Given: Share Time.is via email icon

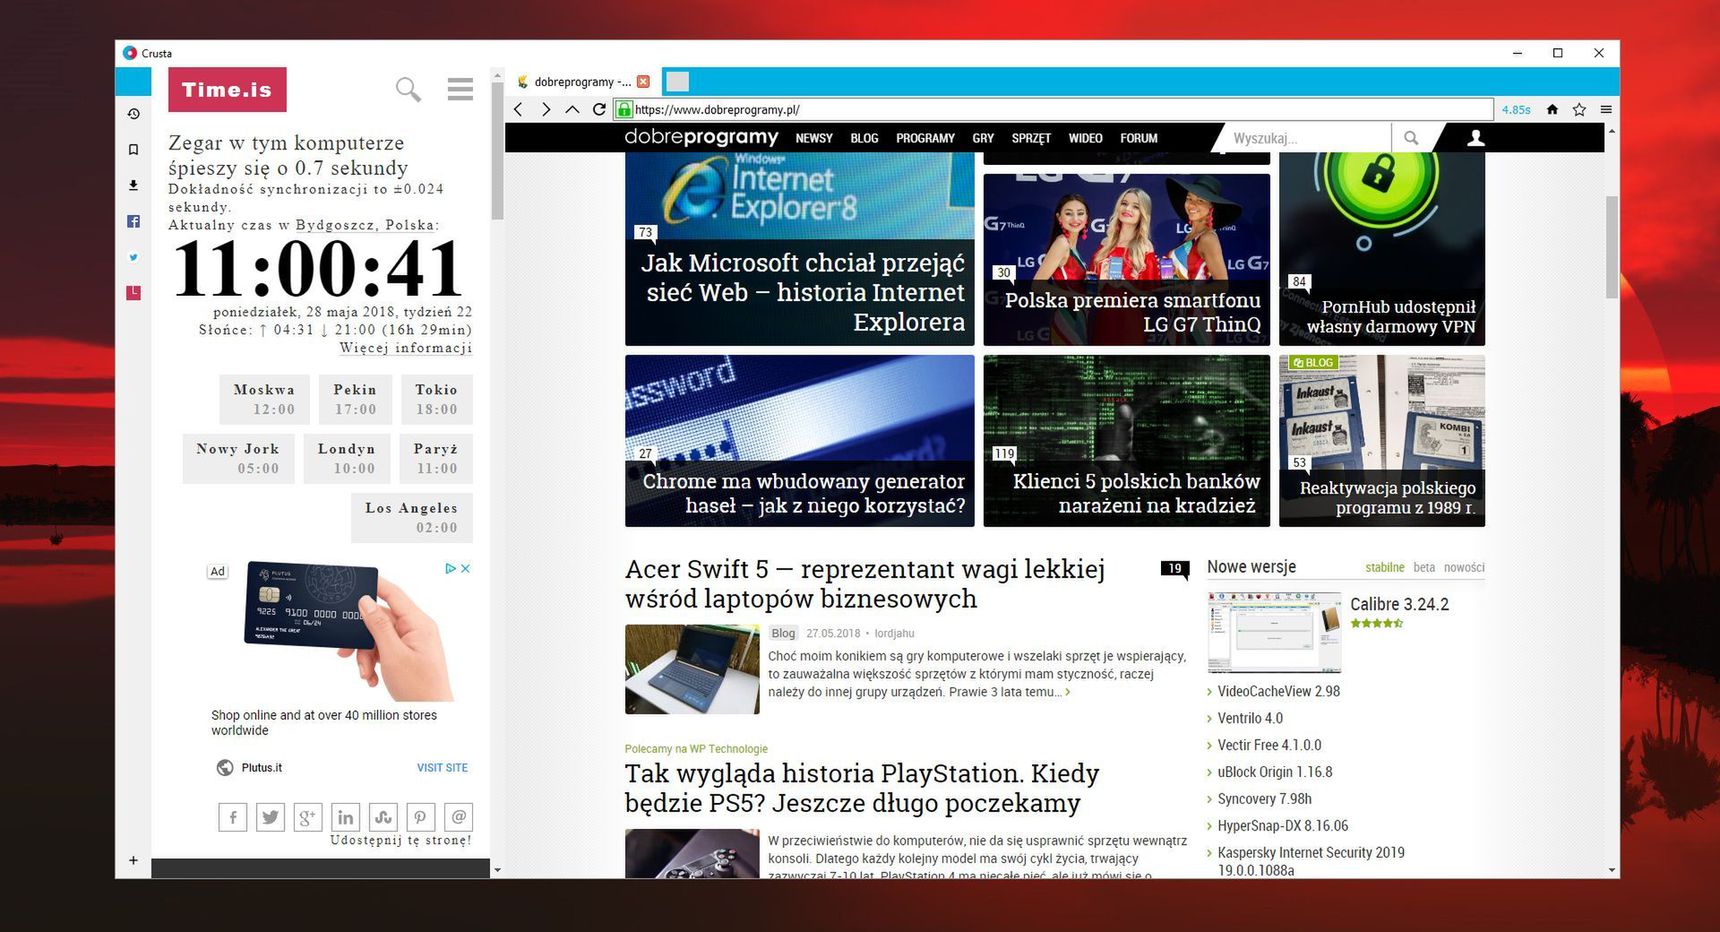Looking at the screenshot, I should [458, 817].
